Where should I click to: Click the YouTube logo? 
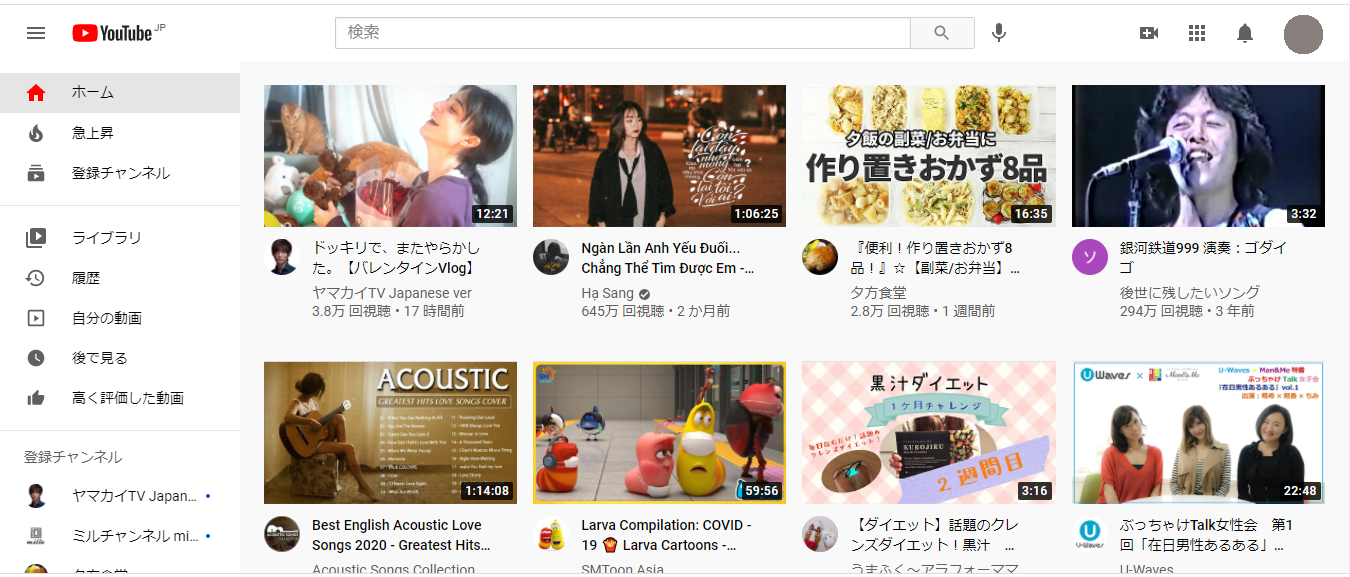click(x=112, y=33)
